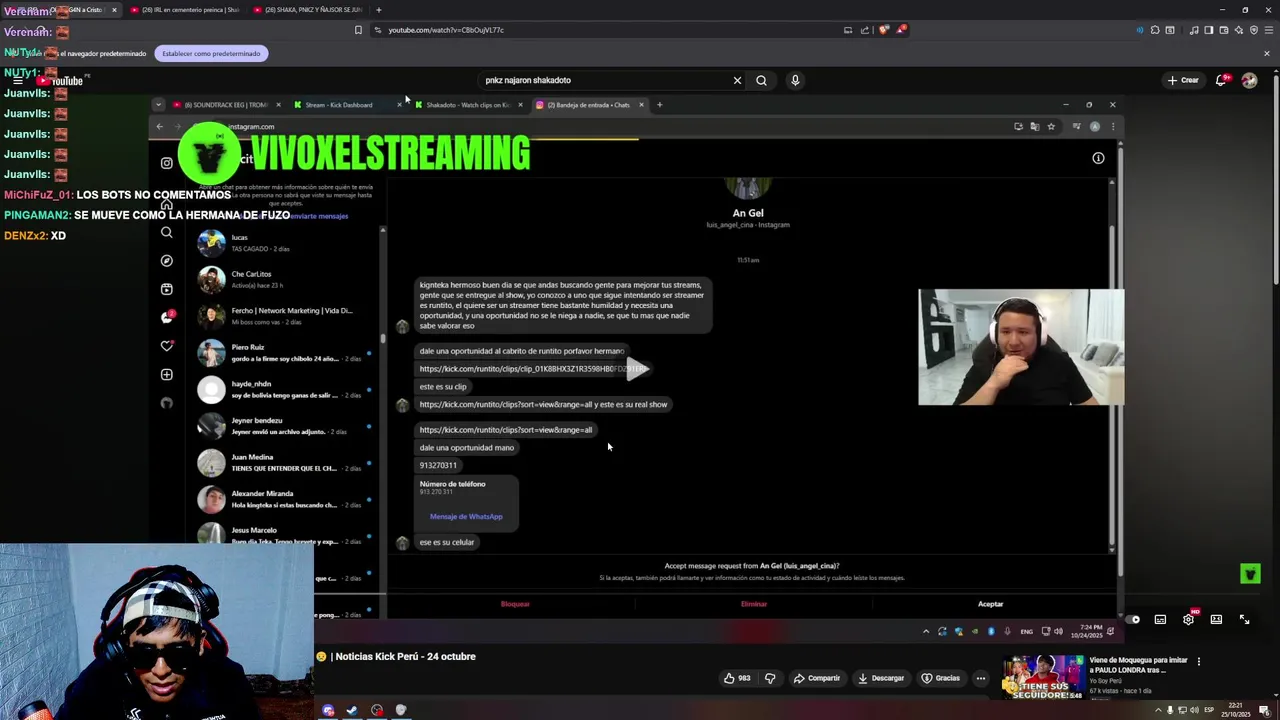The height and width of the screenshot is (720, 1280).
Task: Click Instagram create new post icon
Action: 167,375
